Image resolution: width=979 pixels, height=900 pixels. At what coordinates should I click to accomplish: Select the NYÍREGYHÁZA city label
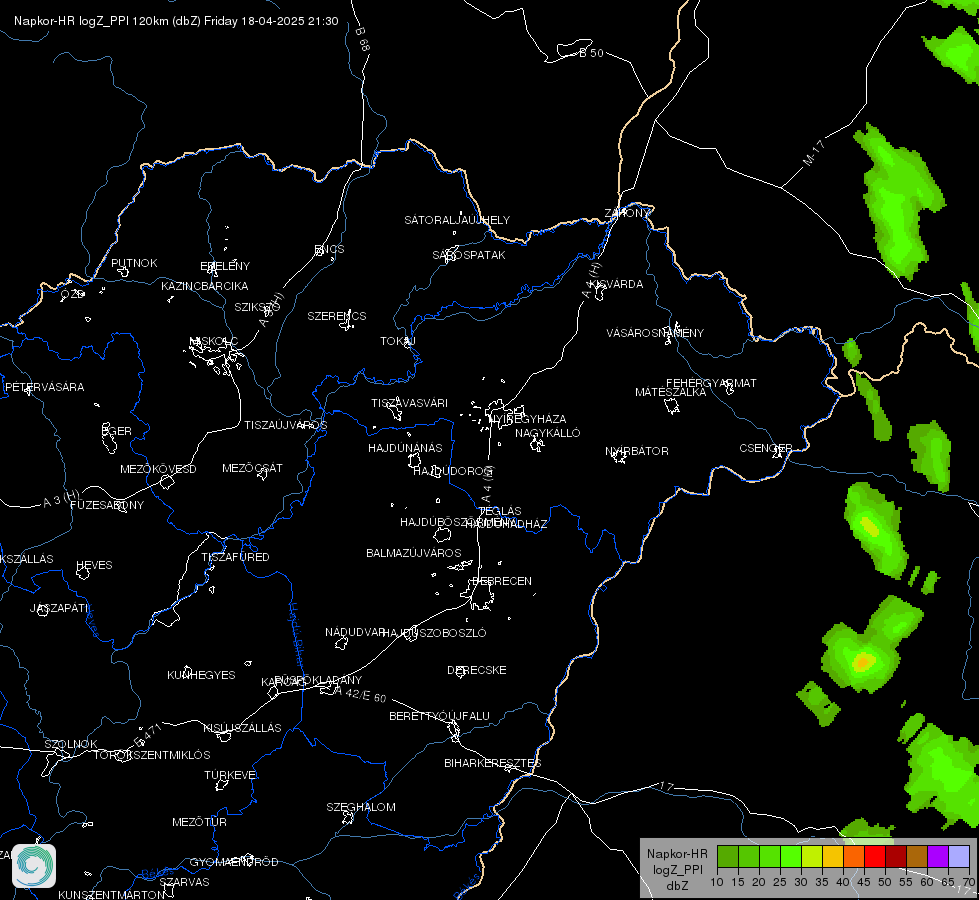point(528,419)
